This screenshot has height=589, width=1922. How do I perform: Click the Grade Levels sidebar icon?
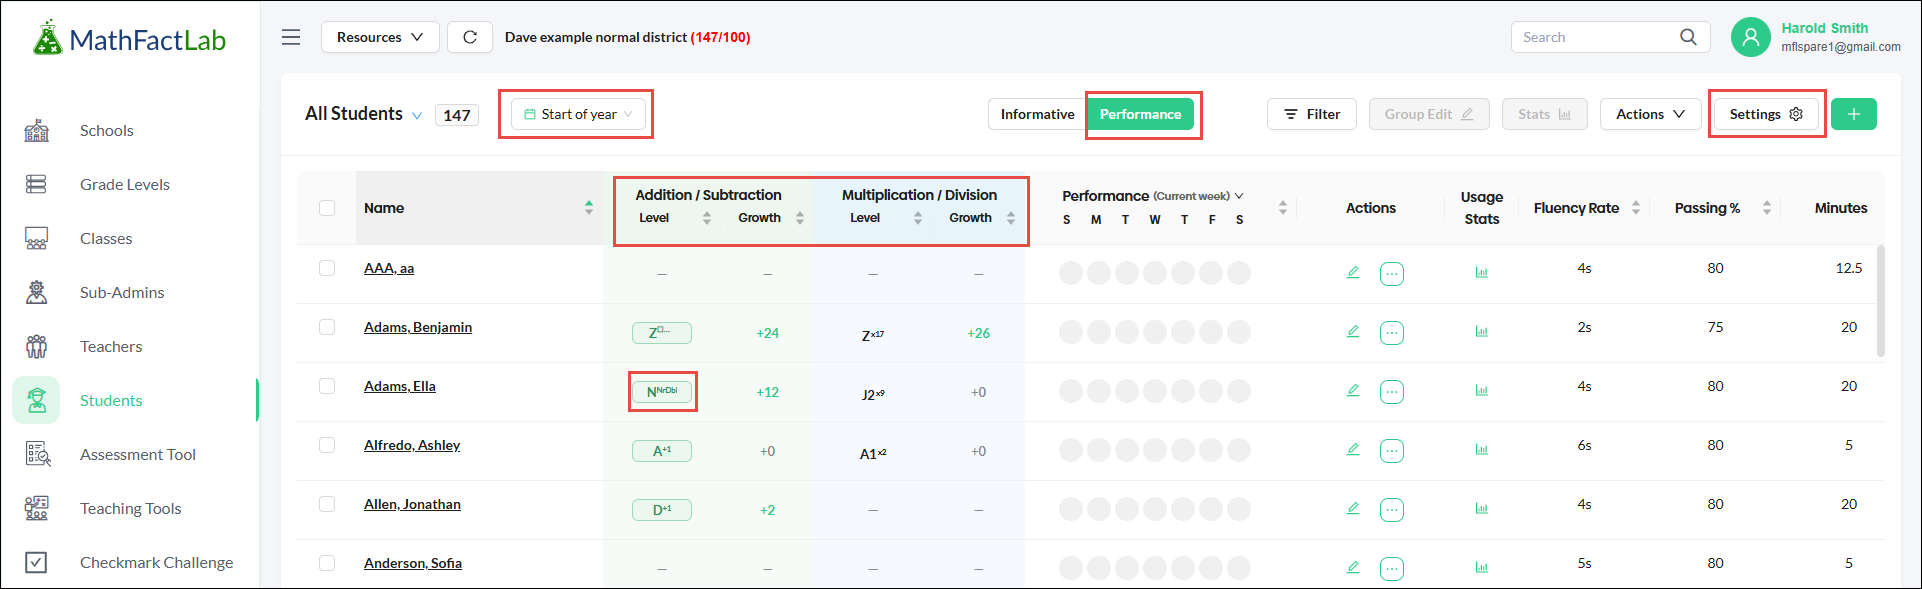click(37, 184)
